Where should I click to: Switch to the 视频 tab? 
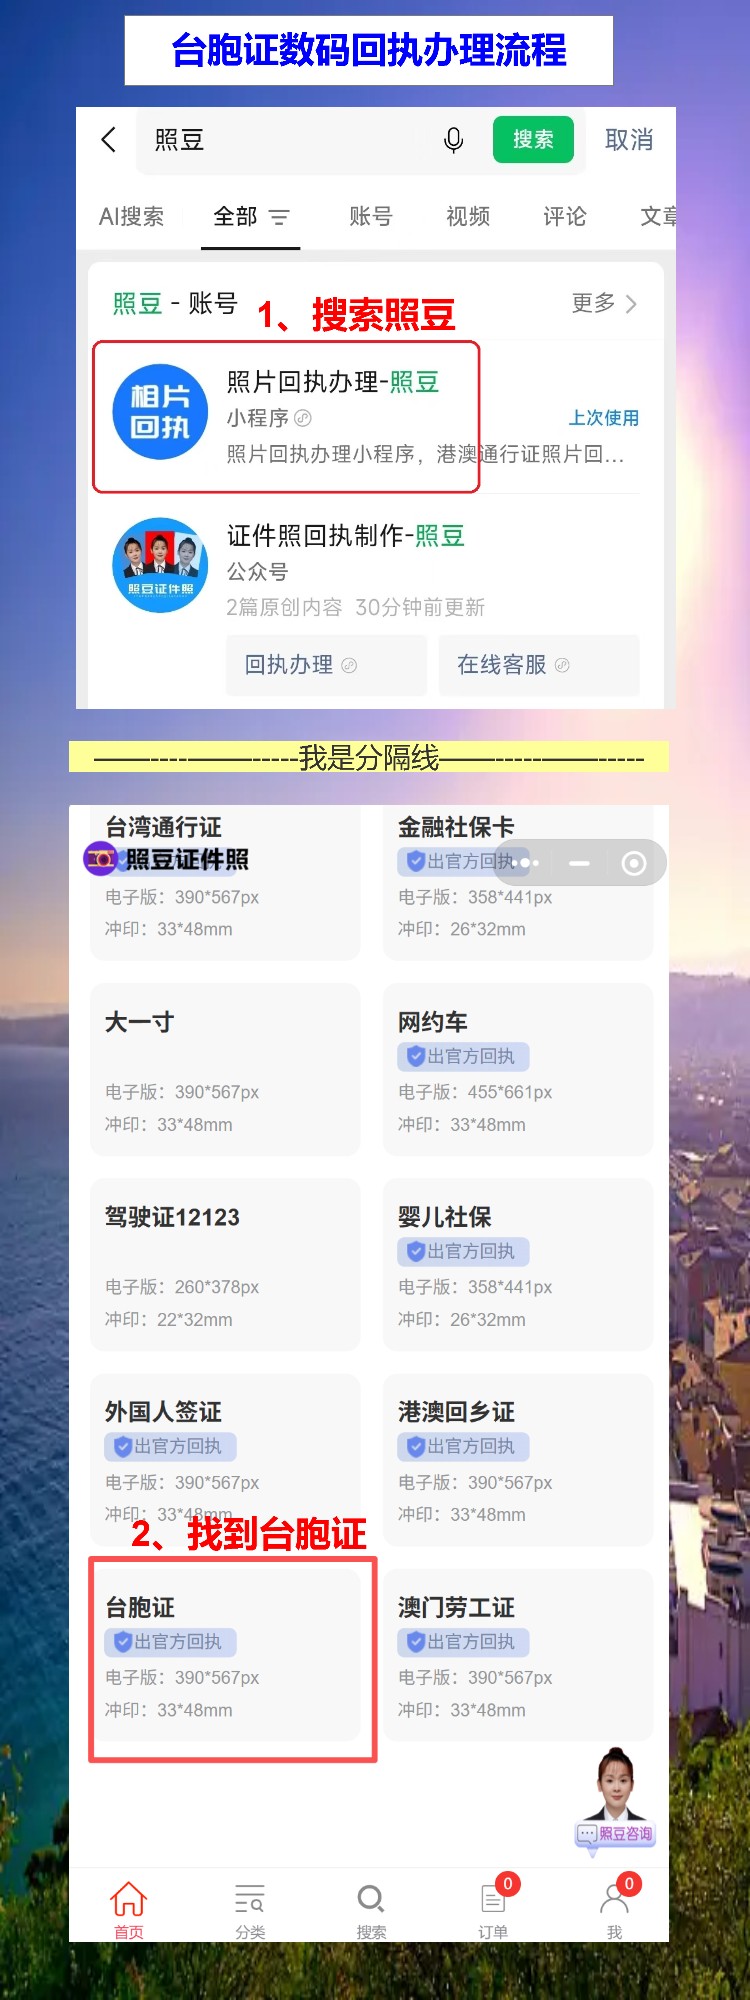[468, 216]
